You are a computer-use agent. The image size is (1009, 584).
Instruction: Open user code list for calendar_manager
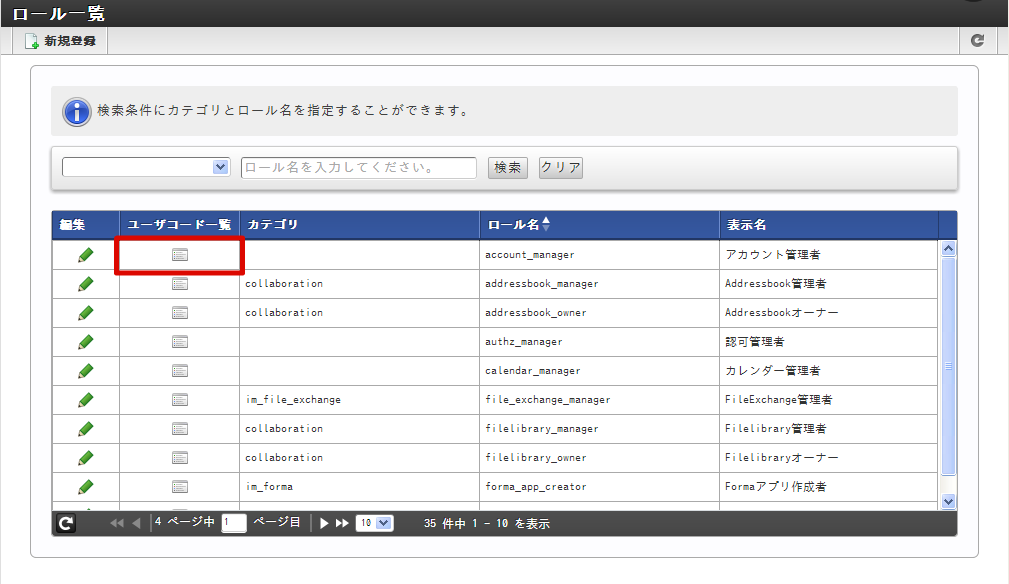[180, 371]
